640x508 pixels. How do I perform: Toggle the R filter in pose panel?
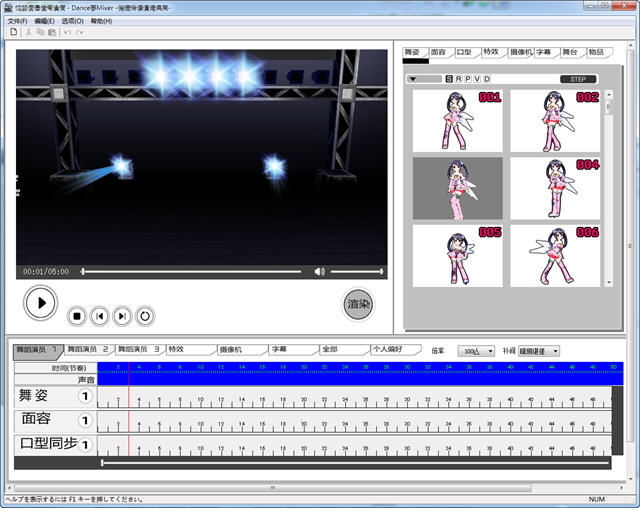pos(458,79)
